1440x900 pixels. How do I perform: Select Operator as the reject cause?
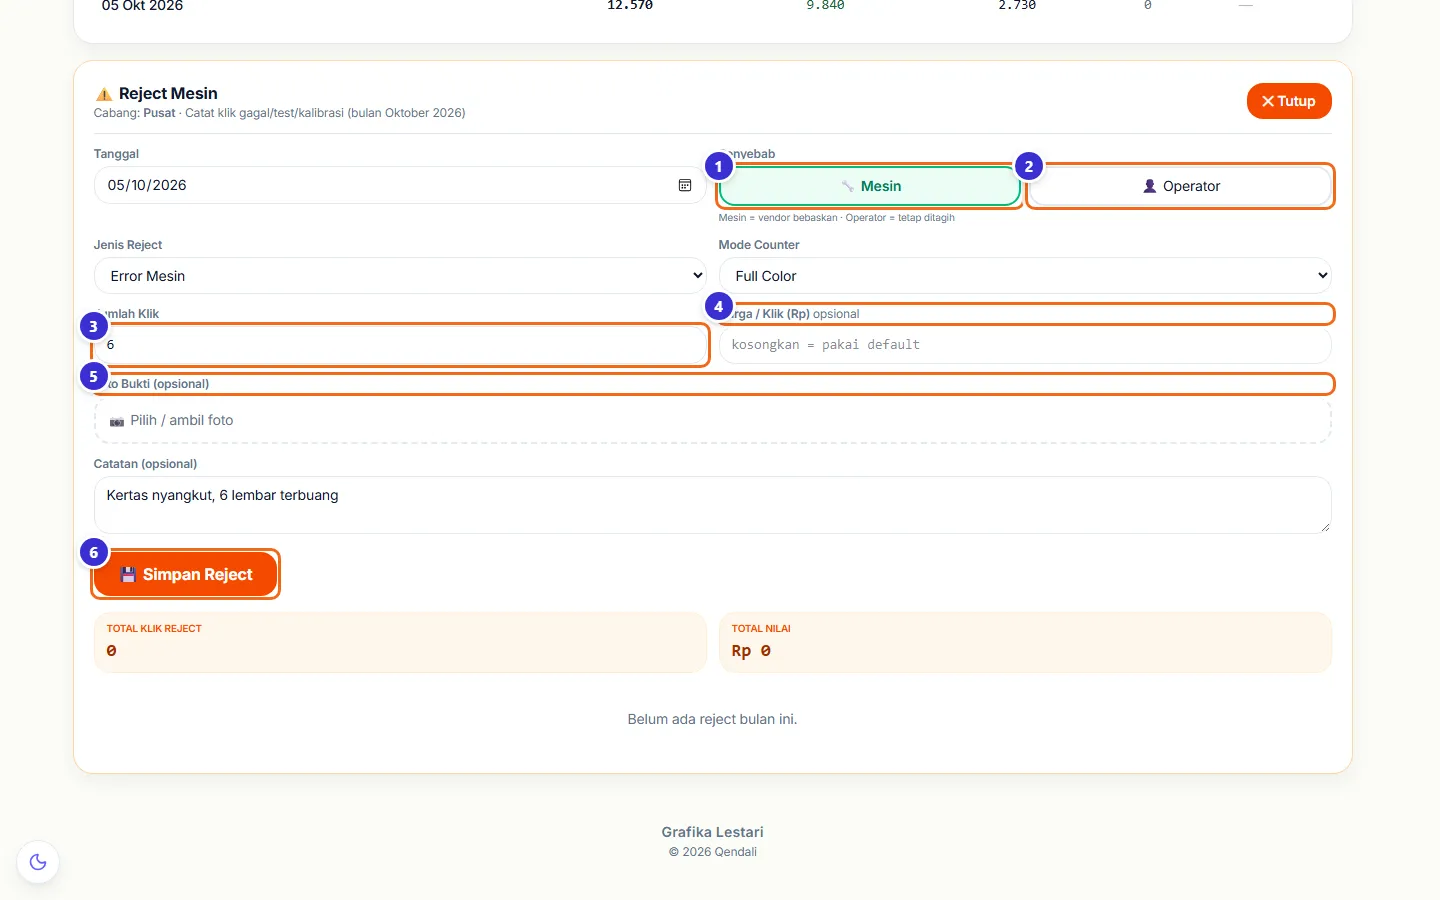pyautogui.click(x=1181, y=186)
